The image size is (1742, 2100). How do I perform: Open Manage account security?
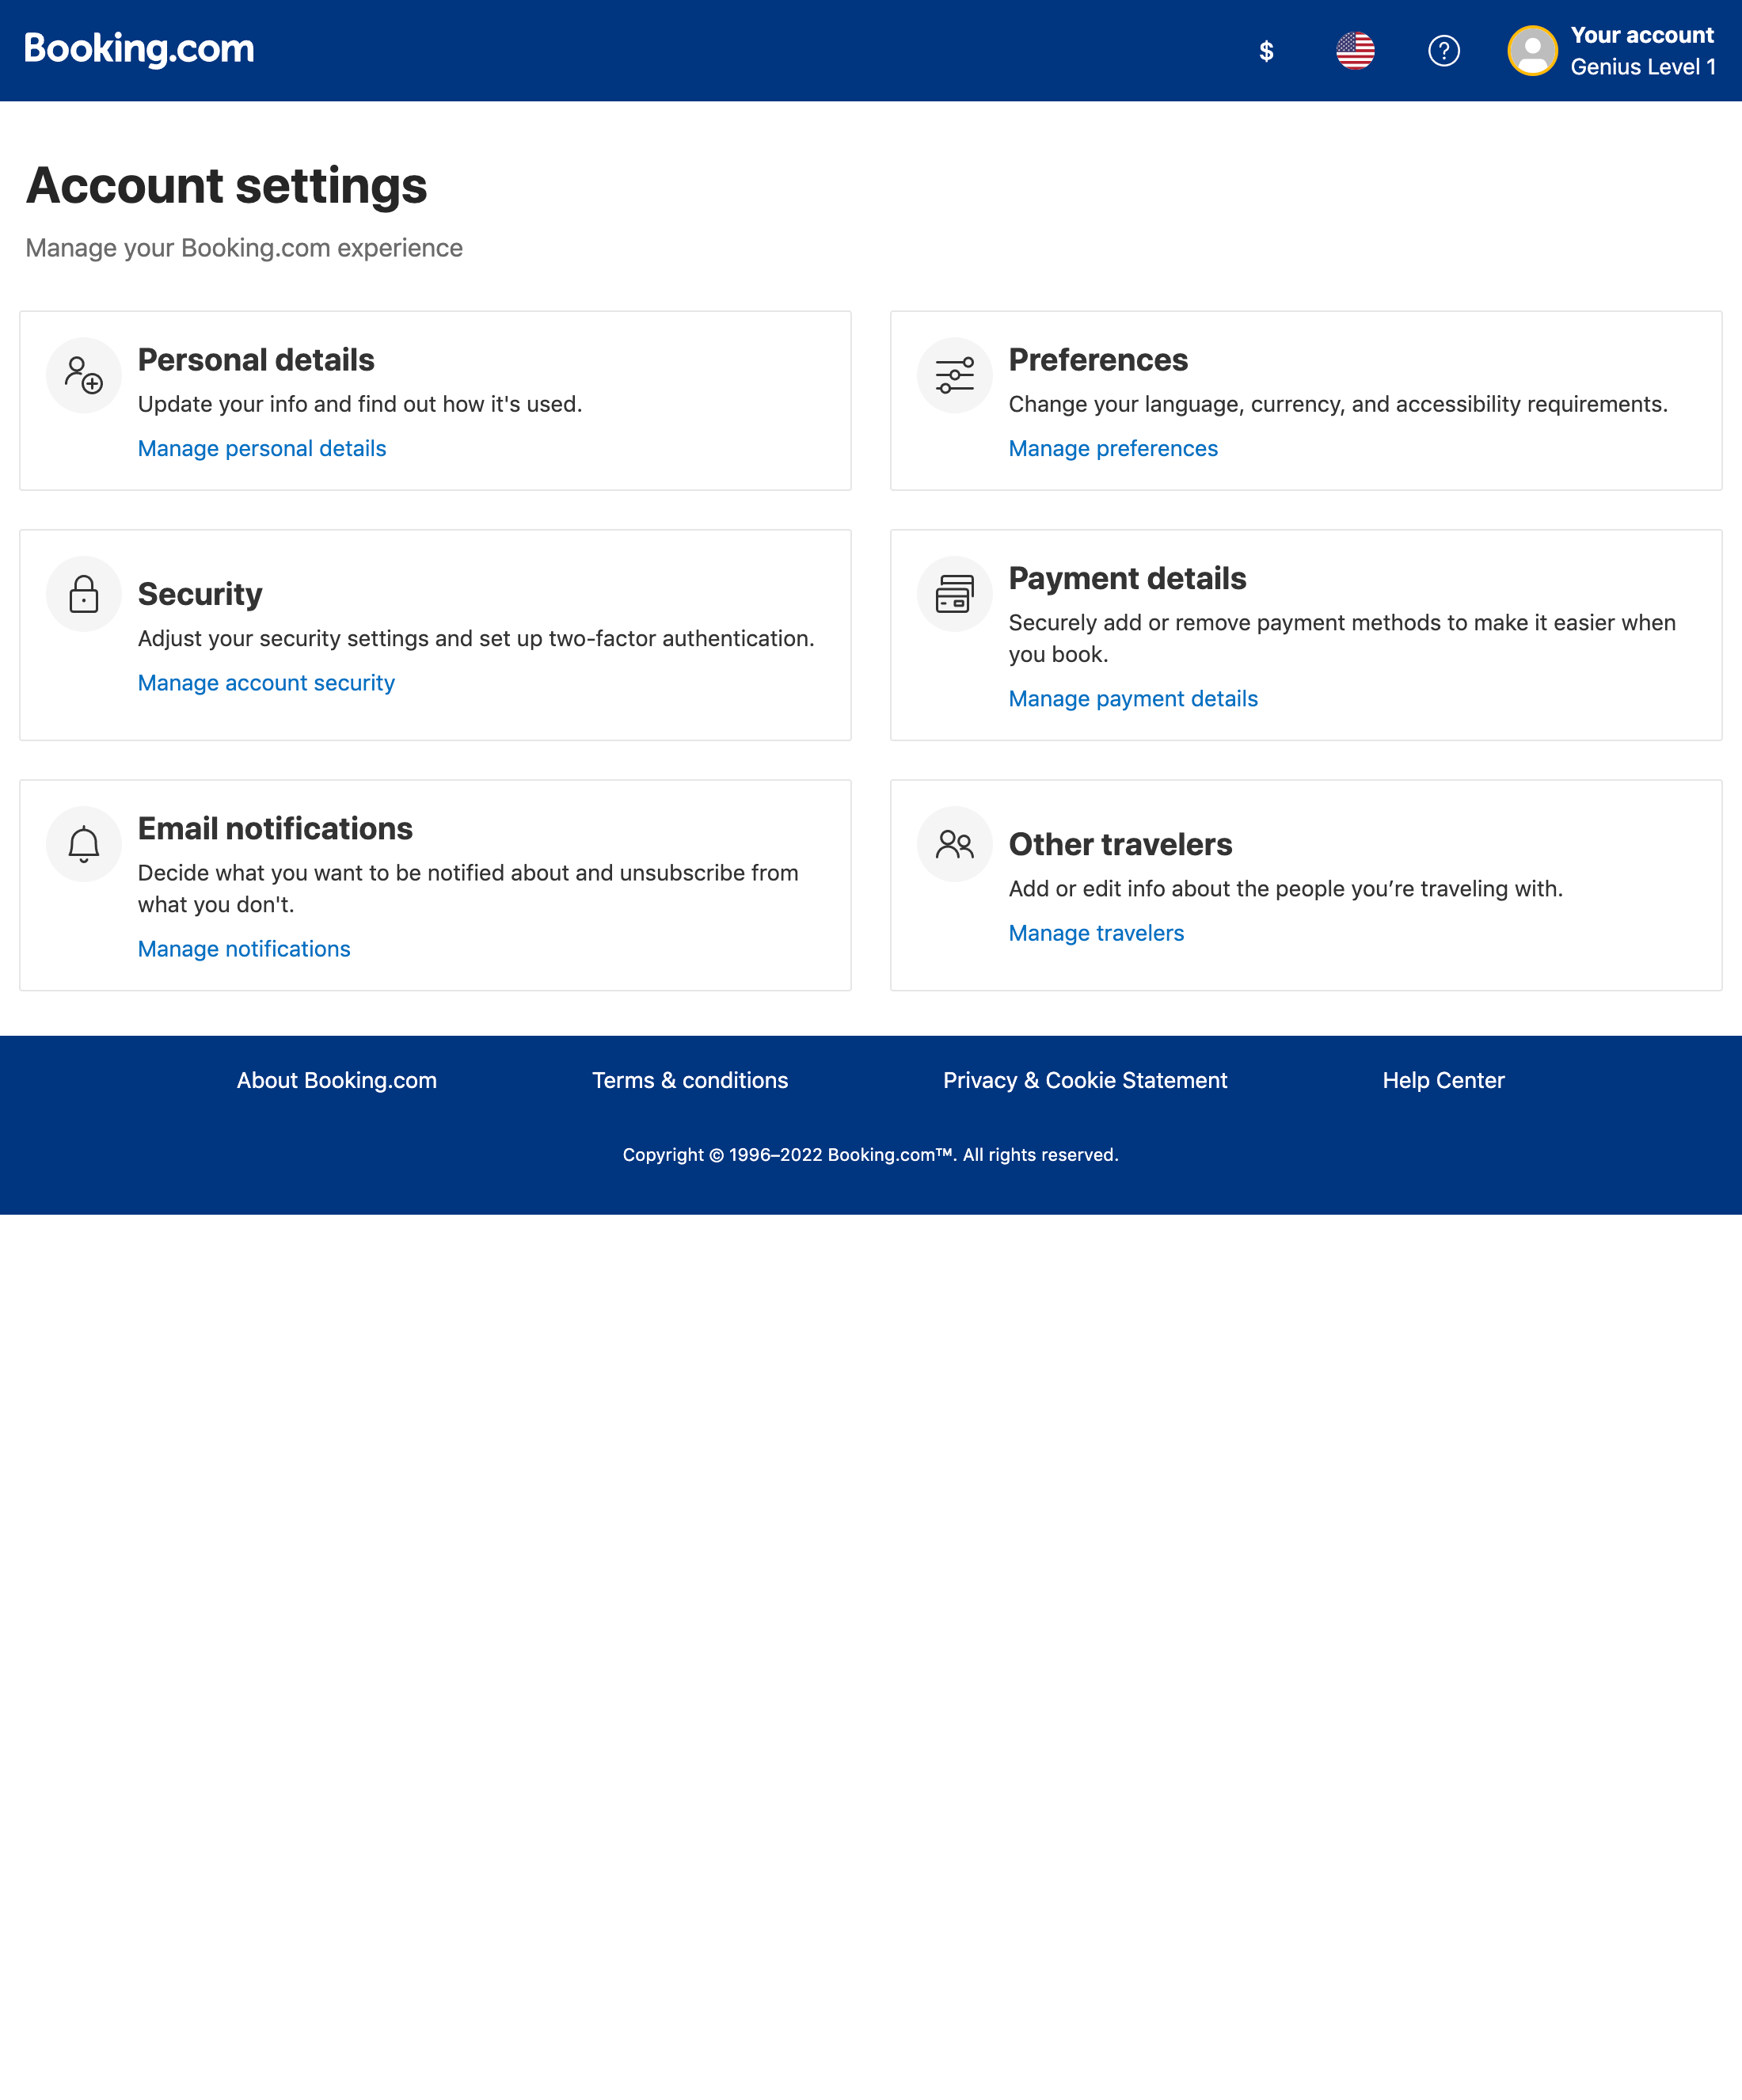pos(266,682)
